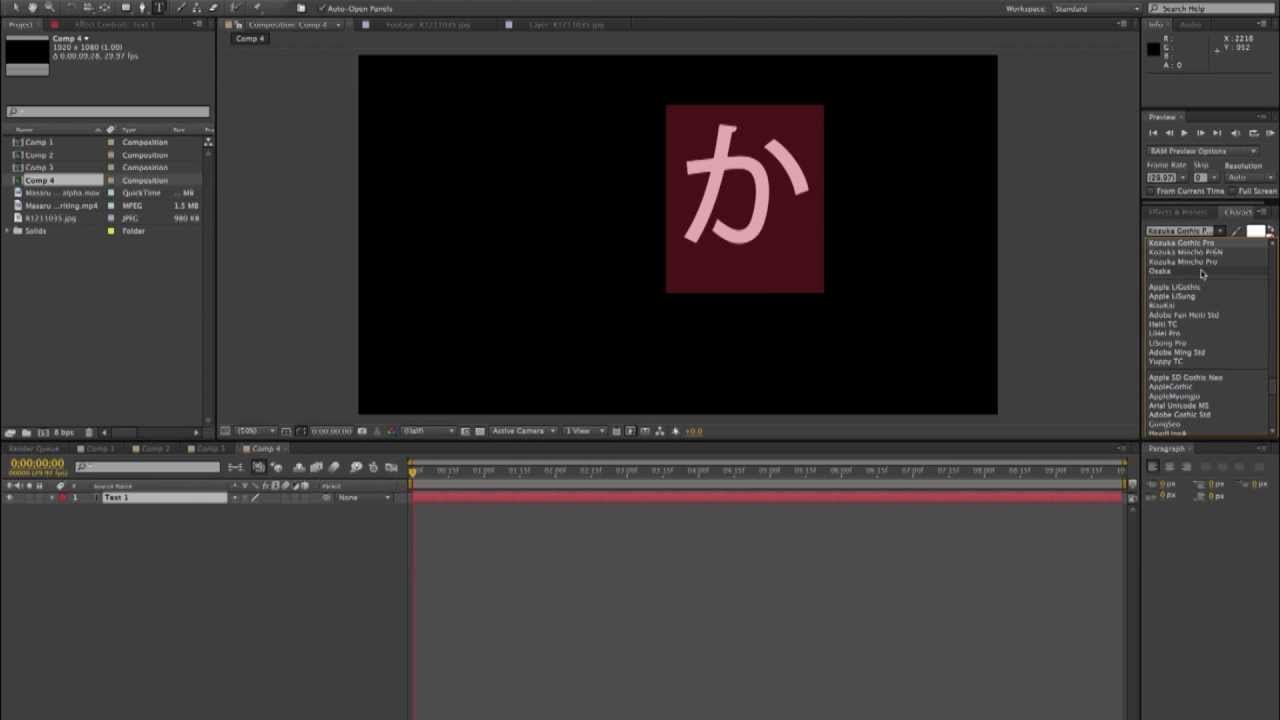
Task: Open the viewer magnification 50% dropdown
Action: (x=253, y=431)
